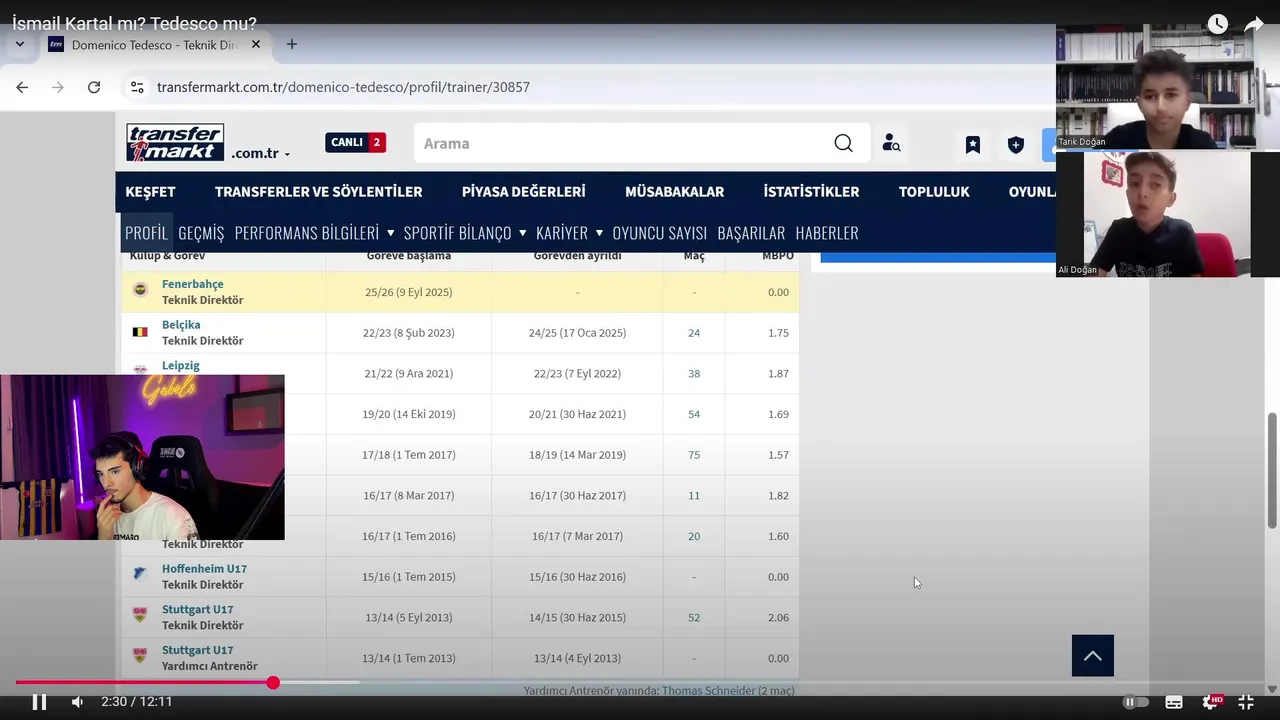The height and width of the screenshot is (720, 1280).
Task: Open the Watch later clock icon
Action: click(1217, 24)
